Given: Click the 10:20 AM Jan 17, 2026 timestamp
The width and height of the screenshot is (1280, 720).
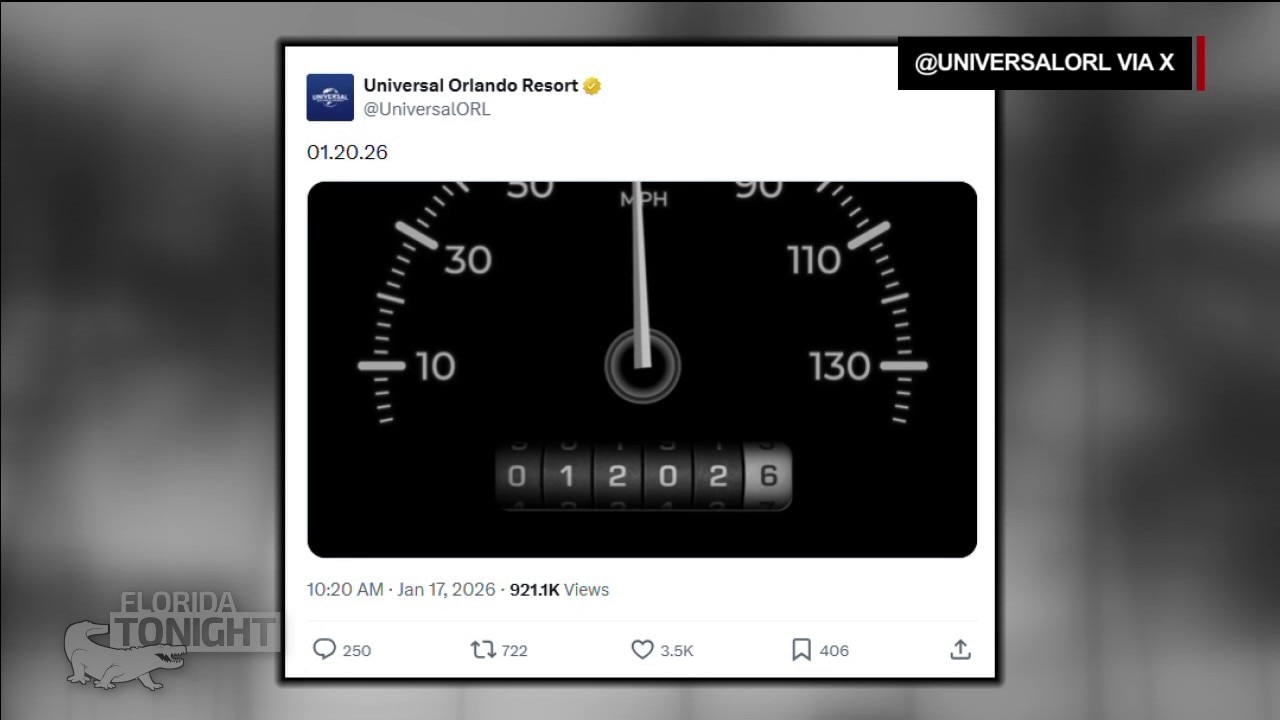Looking at the screenshot, I should coord(401,590).
